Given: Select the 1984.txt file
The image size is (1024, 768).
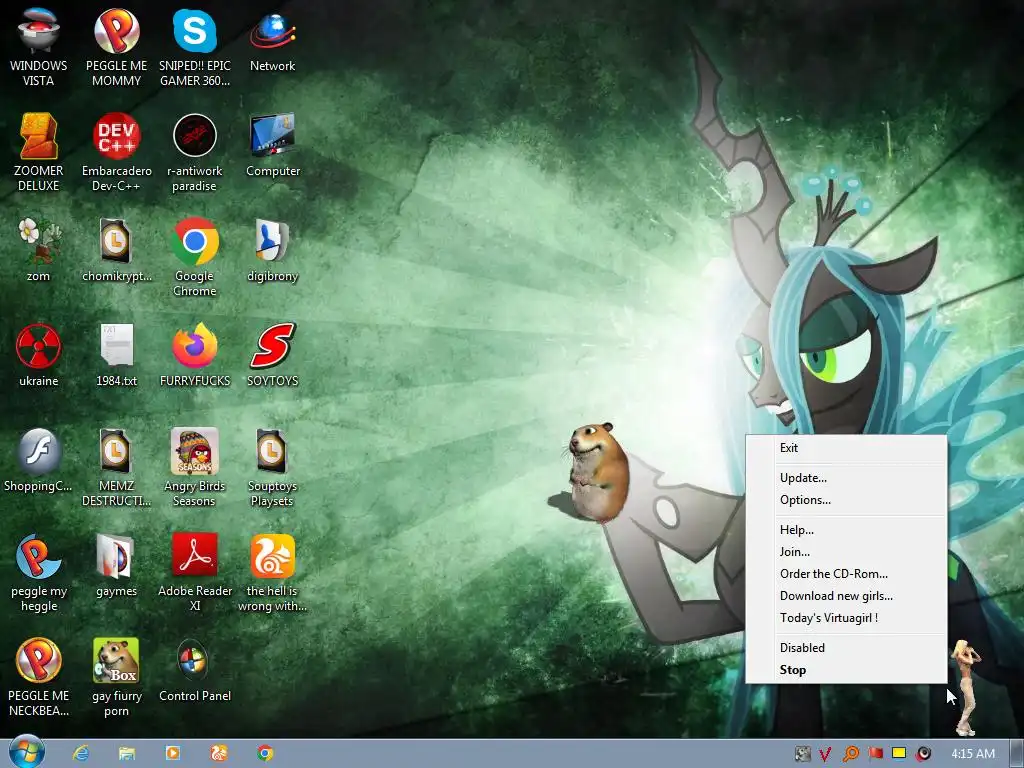Looking at the screenshot, I should 116,355.
